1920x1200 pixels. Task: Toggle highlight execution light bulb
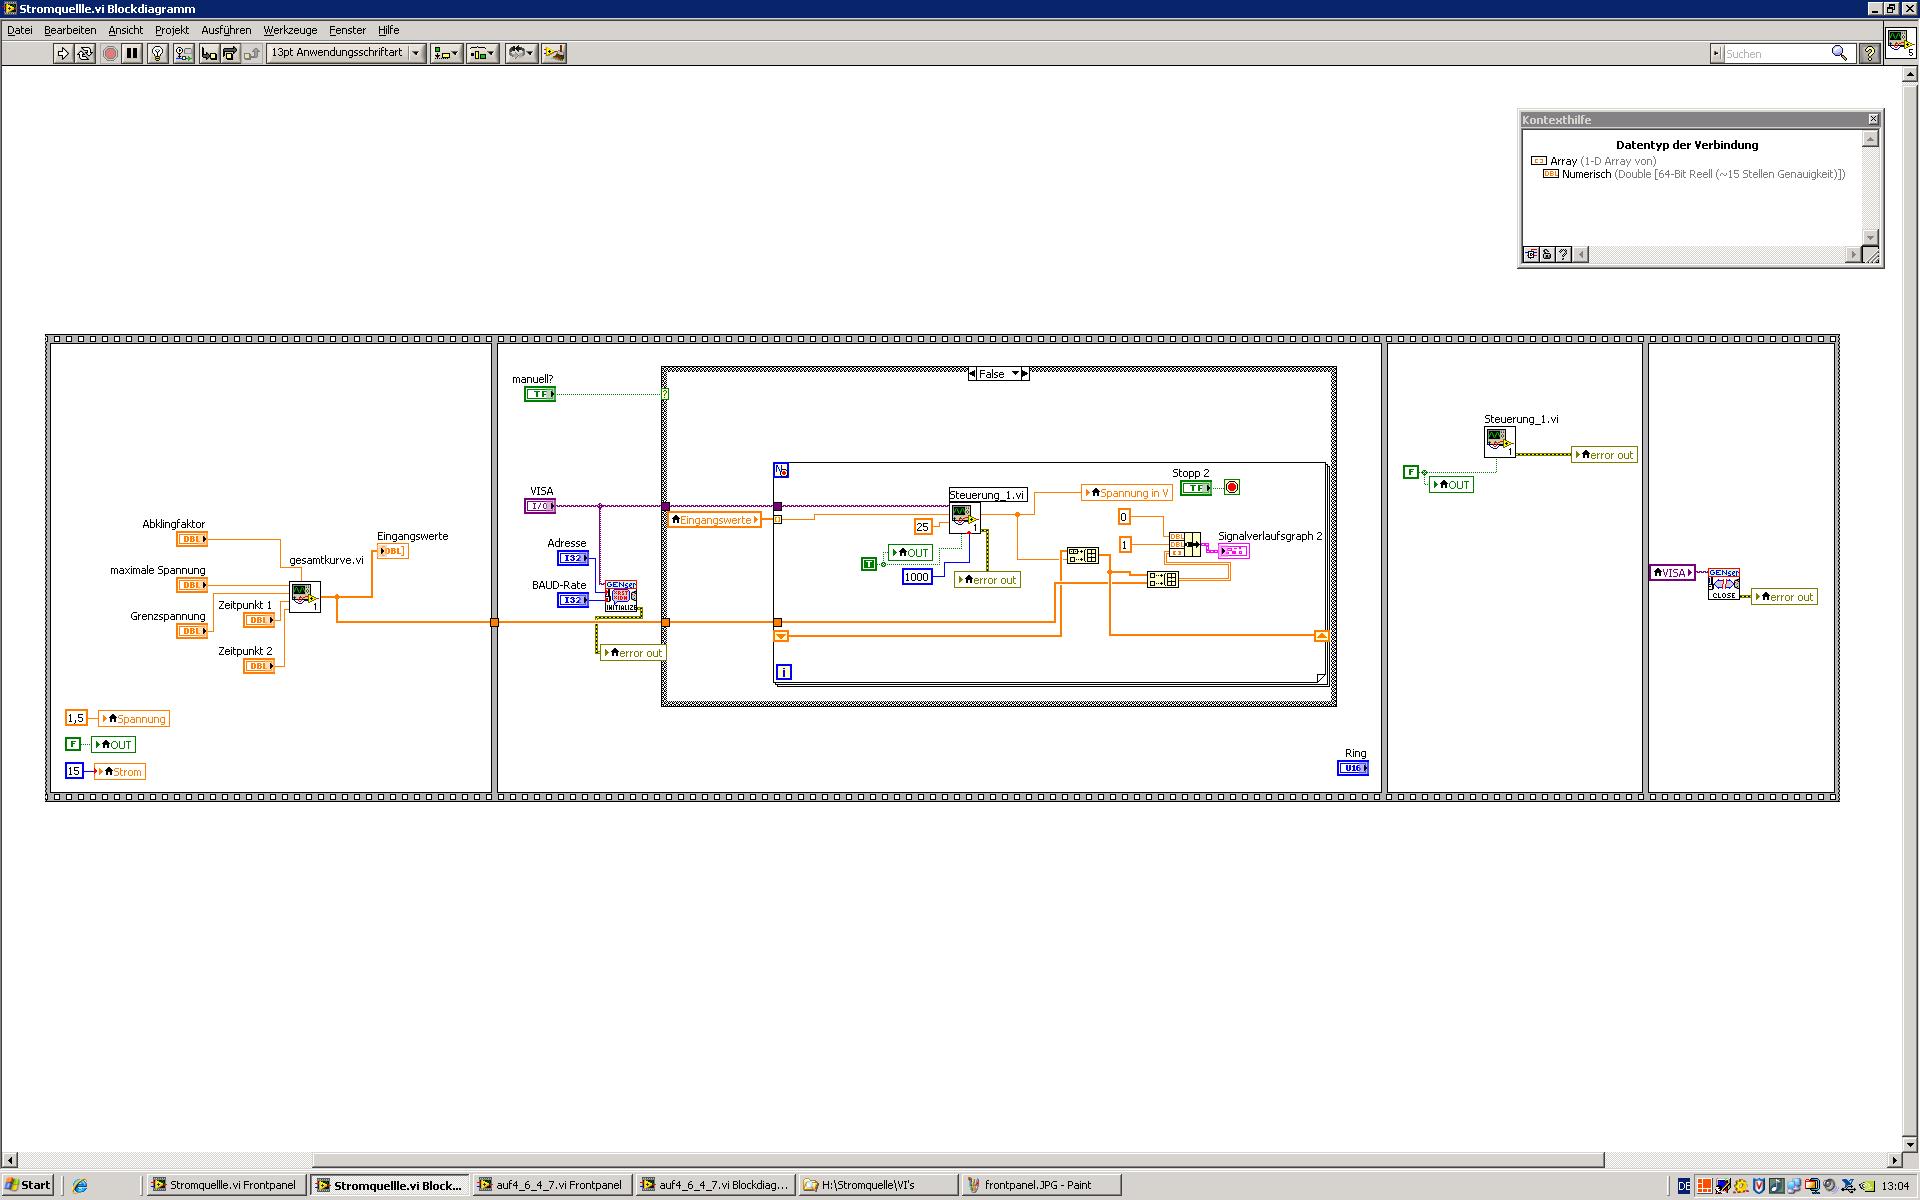157,53
